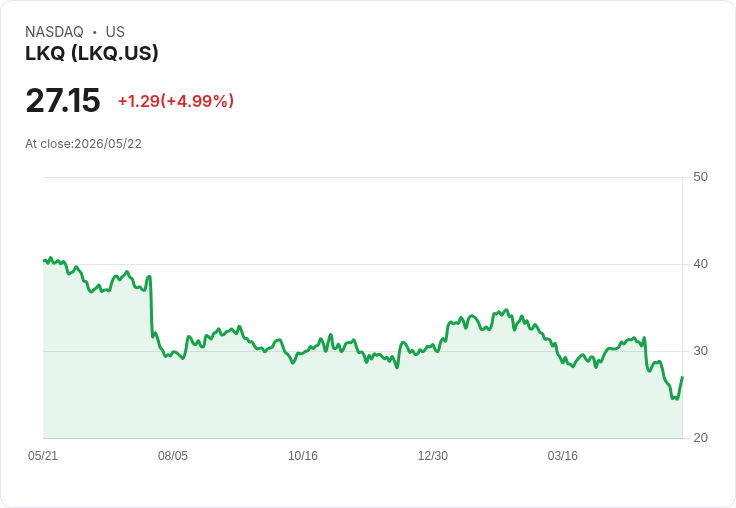Click the 20 y-axis price label
736x508 pixels.
700,438
